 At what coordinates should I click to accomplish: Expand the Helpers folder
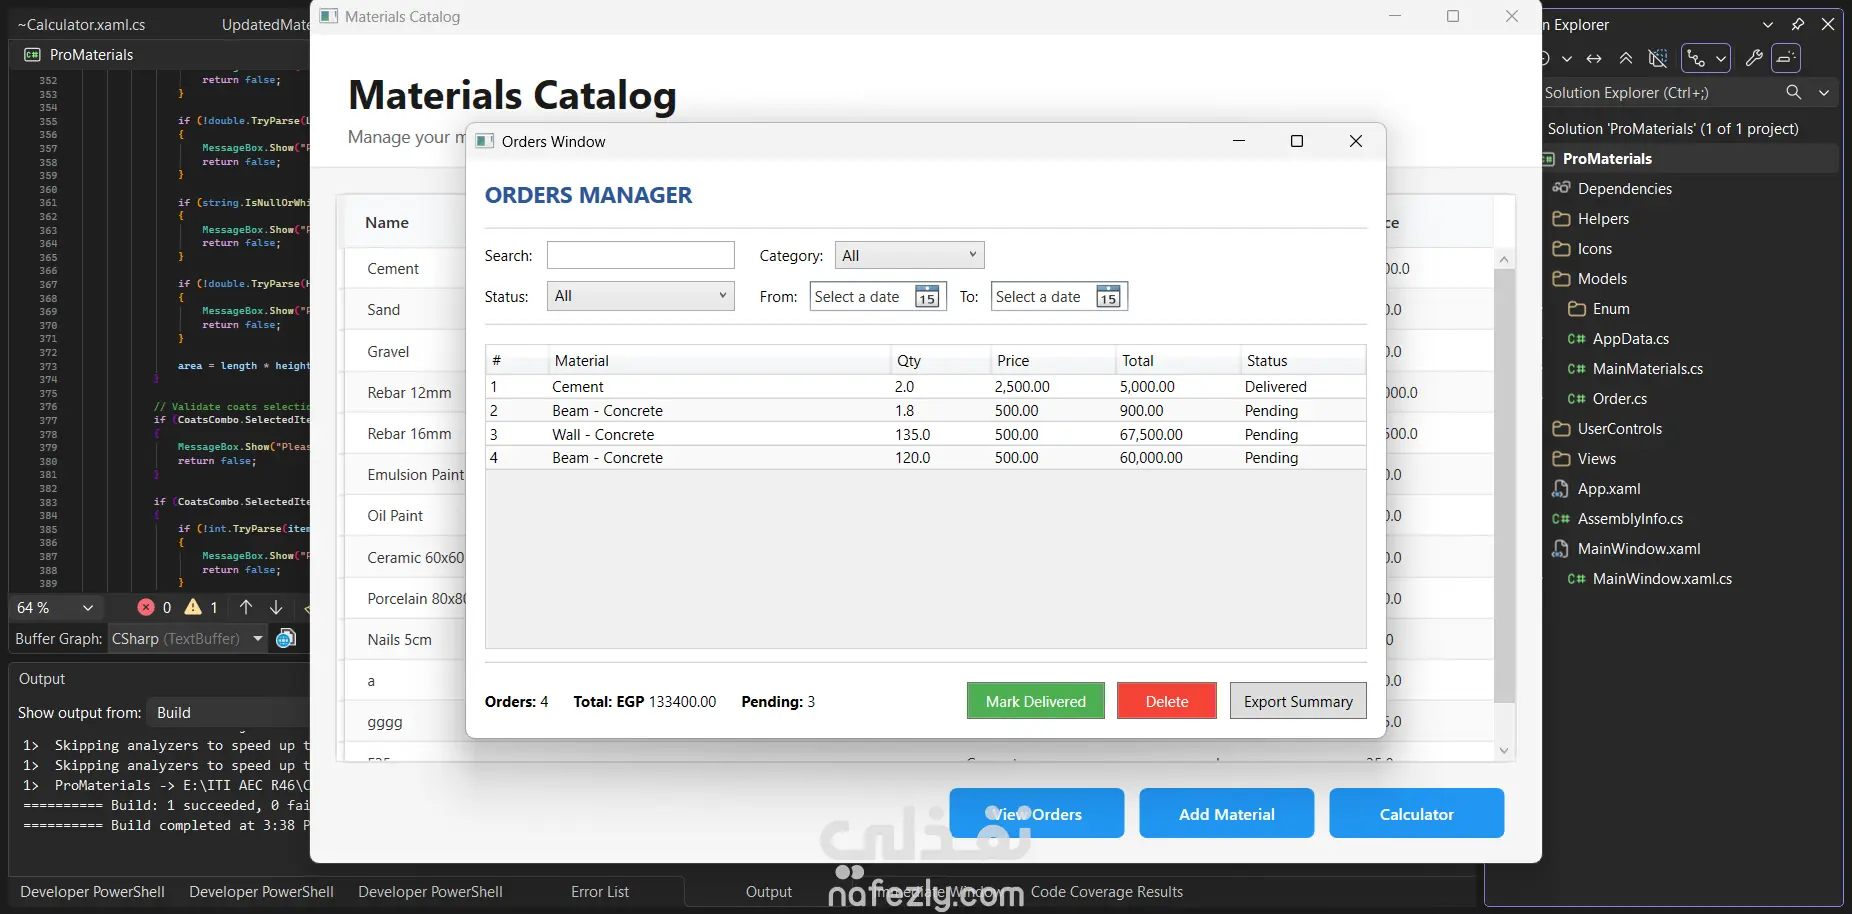coord(1603,219)
